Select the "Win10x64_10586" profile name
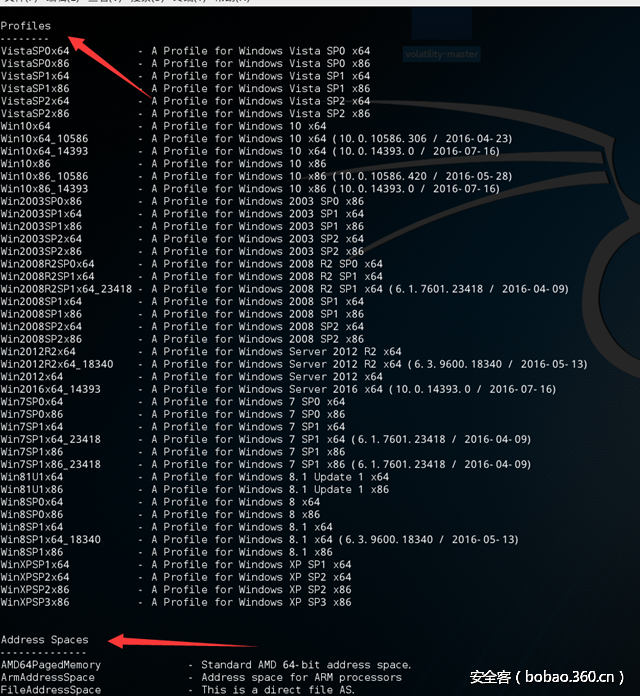 click(44, 138)
